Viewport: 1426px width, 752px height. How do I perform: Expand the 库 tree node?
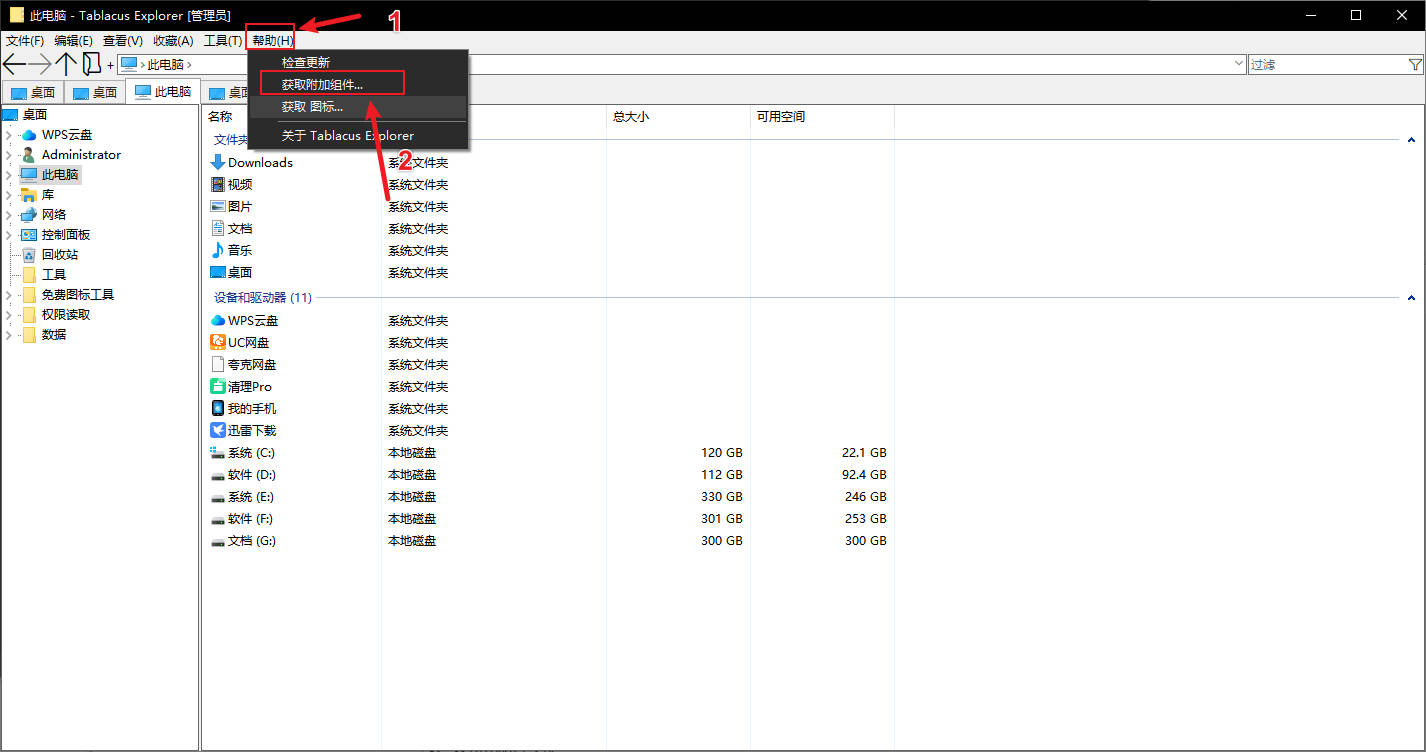[9, 194]
